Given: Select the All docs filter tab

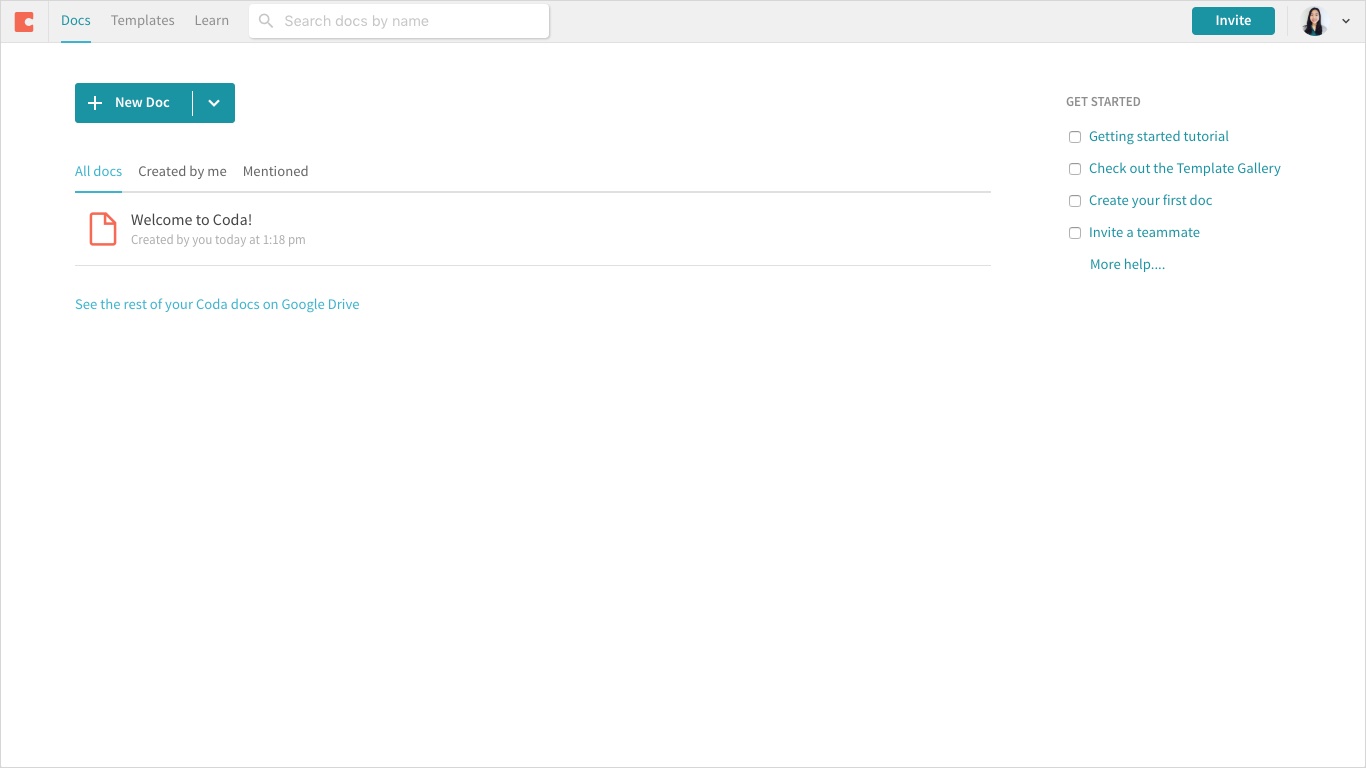Looking at the screenshot, I should 98,171.
